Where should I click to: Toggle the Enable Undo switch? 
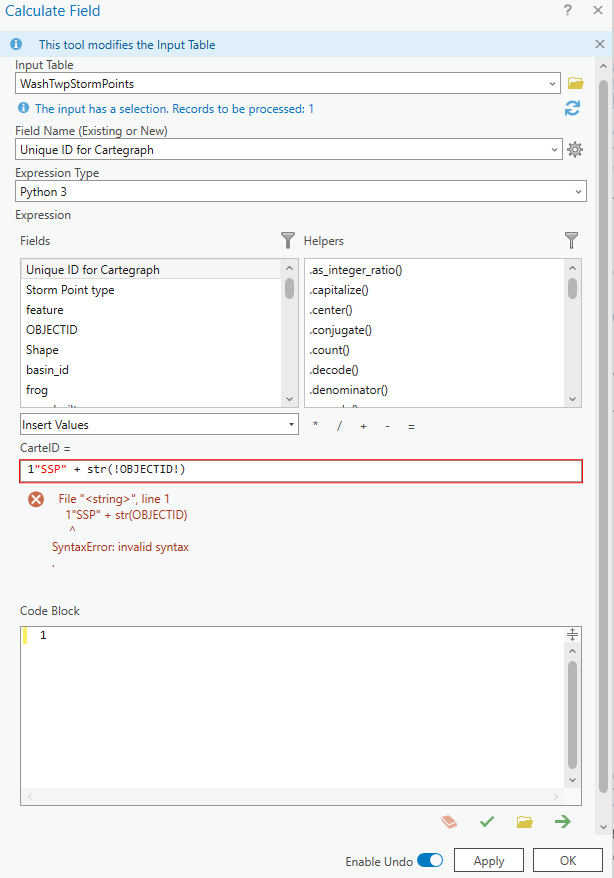[430, 861]
